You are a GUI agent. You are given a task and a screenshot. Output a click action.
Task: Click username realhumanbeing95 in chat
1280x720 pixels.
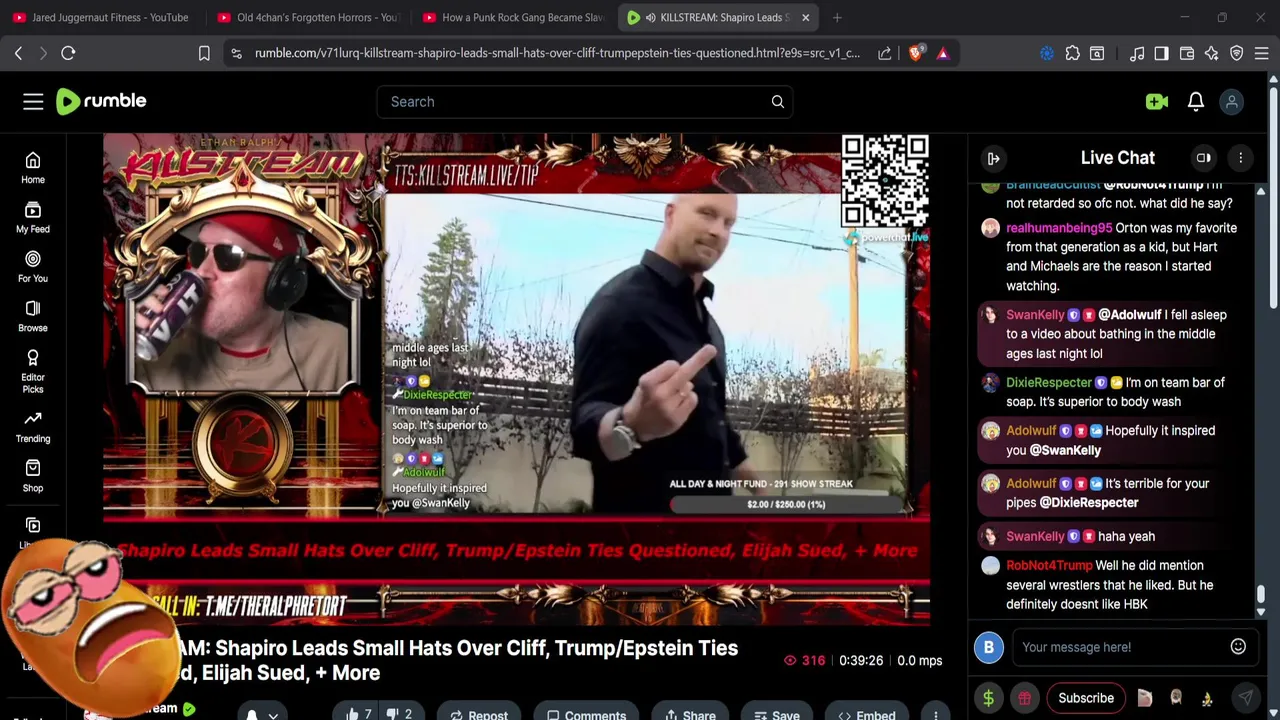coord(1059,228)
